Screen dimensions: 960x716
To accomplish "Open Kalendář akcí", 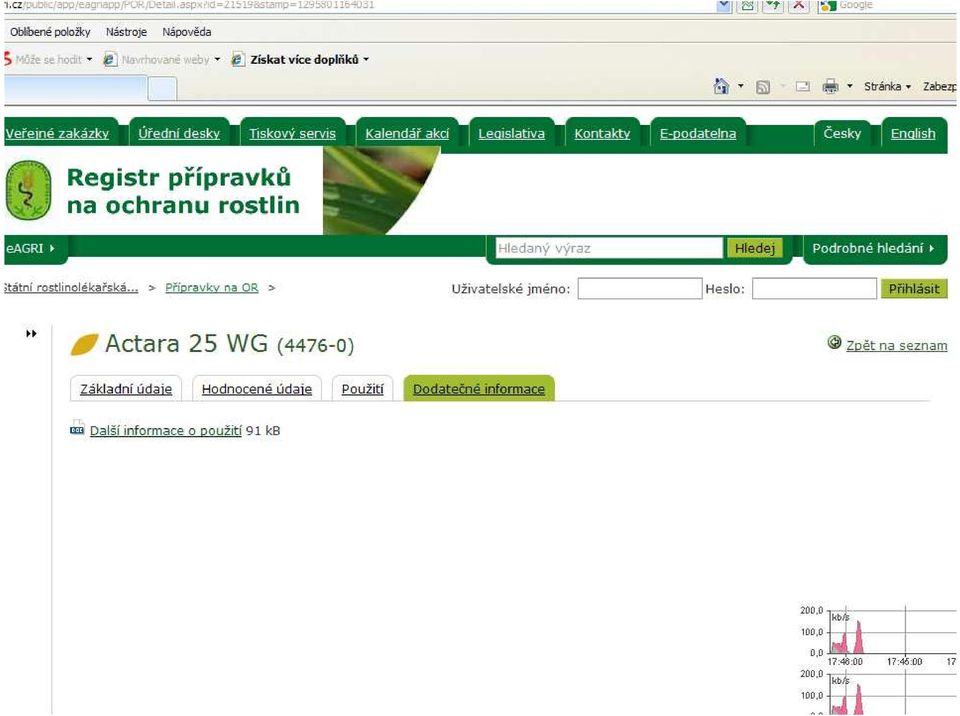I will 407,134.
